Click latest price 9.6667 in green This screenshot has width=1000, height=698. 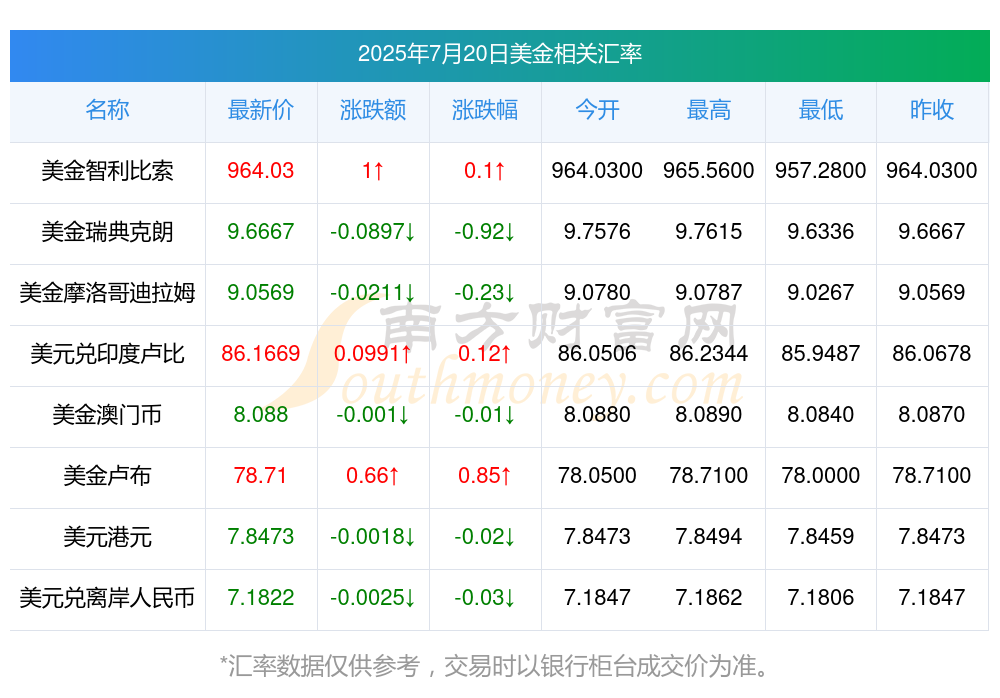[x=261, y=231]
